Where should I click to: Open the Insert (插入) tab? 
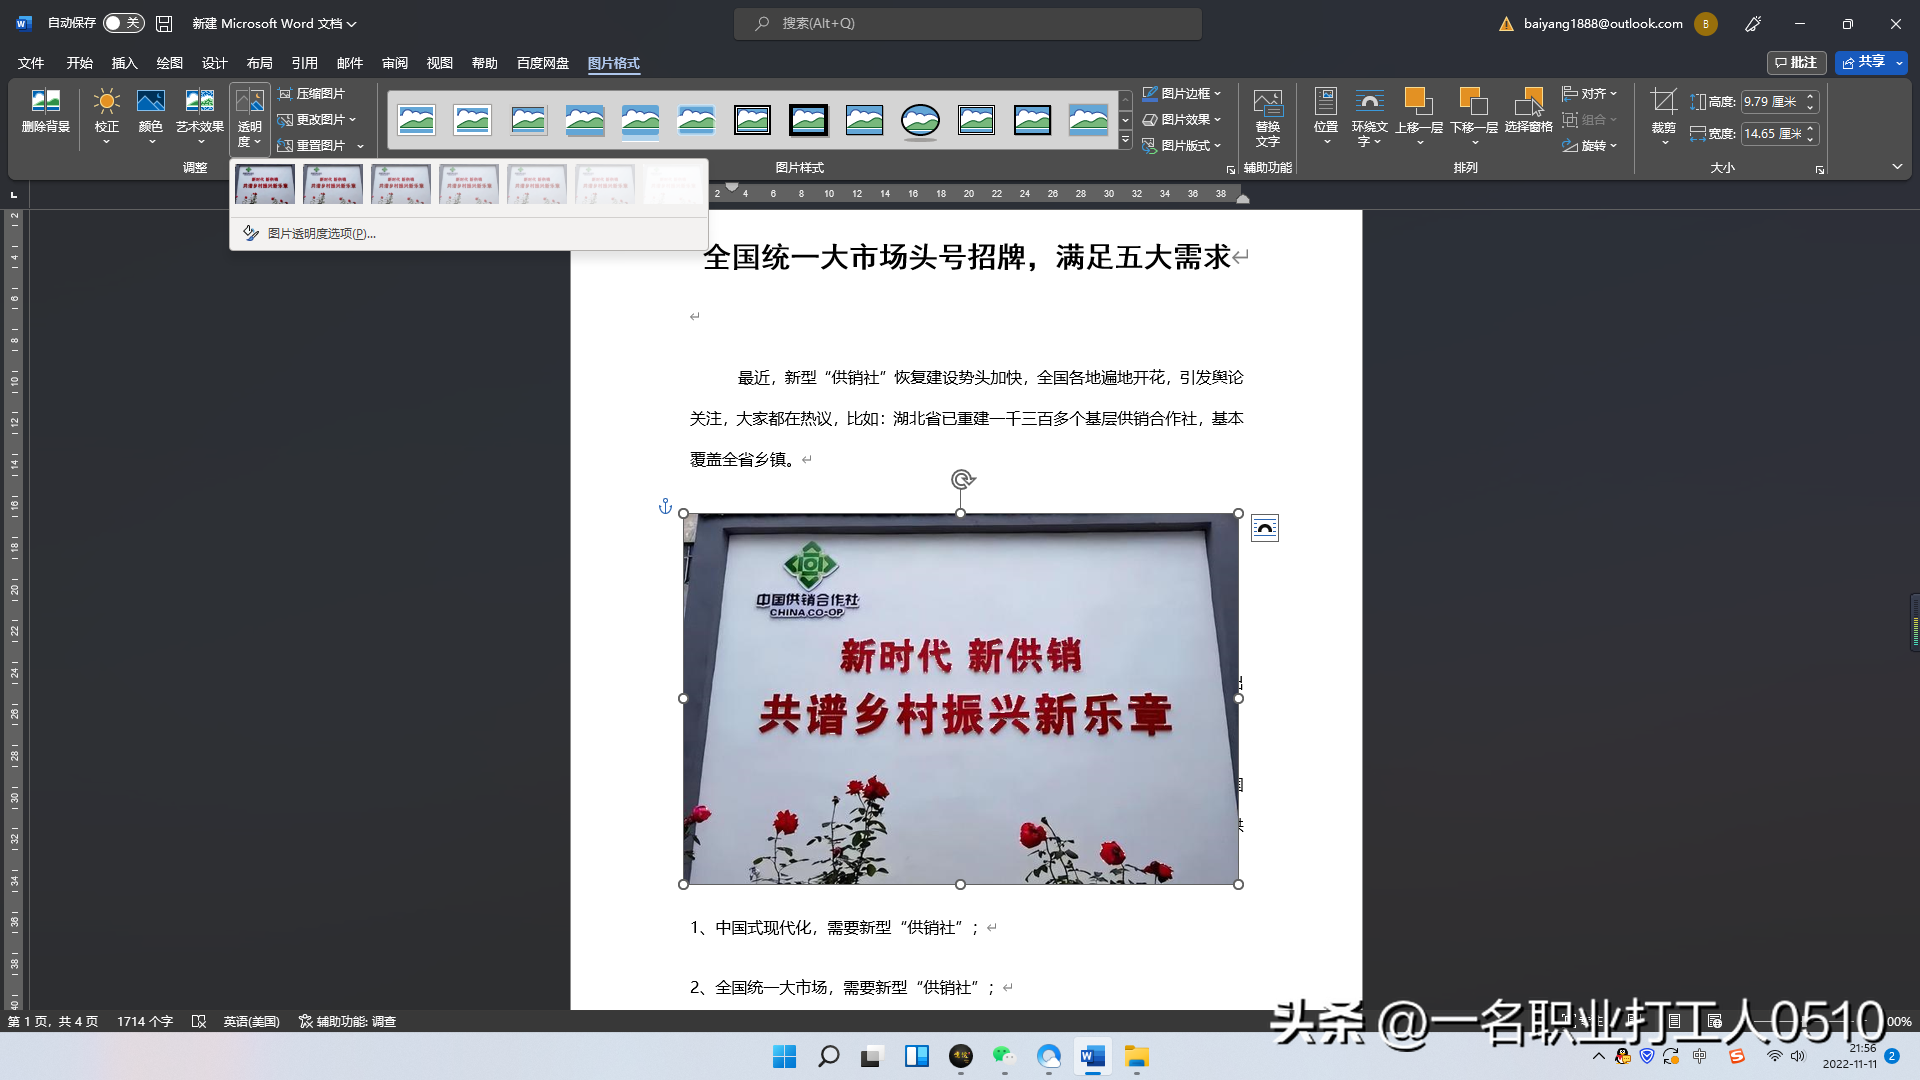coord(124,63)
